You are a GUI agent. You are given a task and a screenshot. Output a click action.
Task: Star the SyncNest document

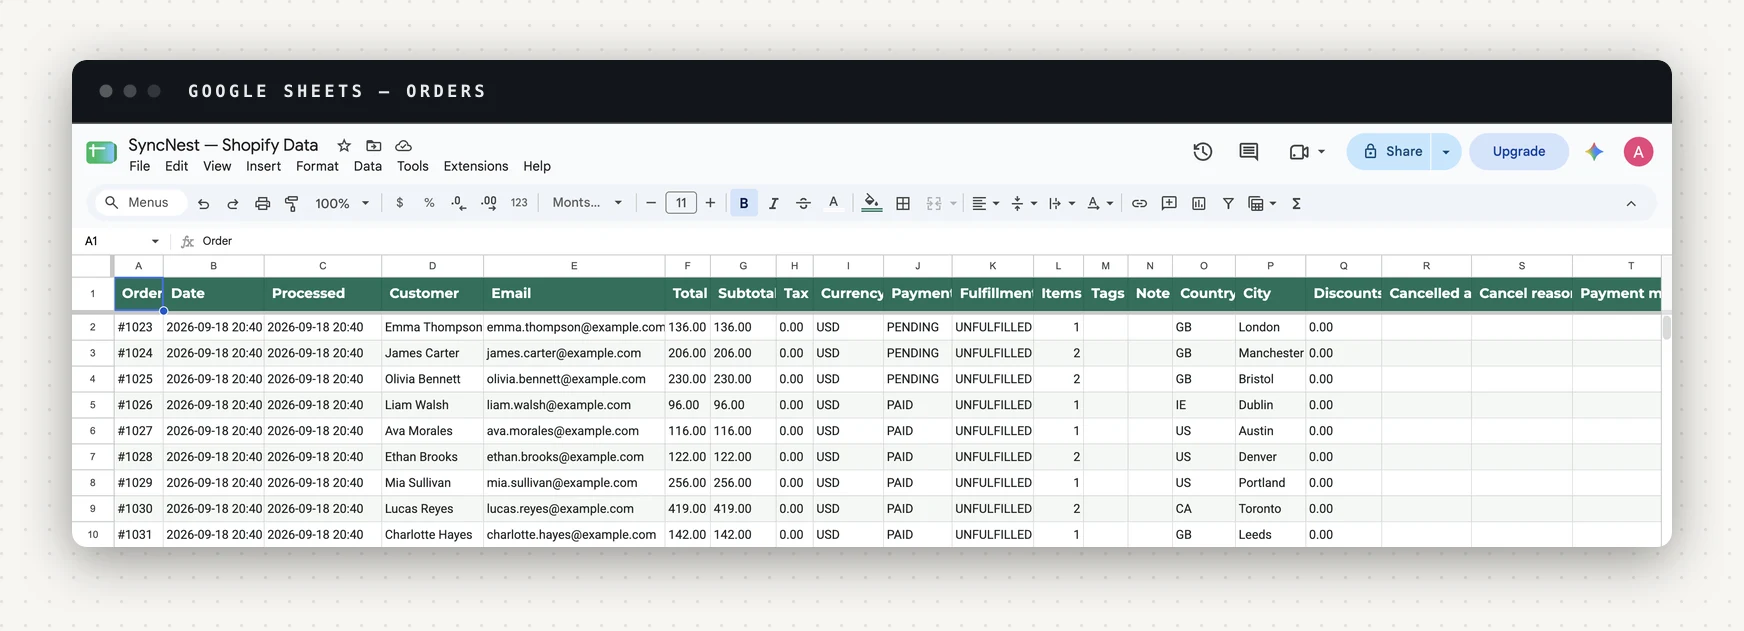point(344,145)
